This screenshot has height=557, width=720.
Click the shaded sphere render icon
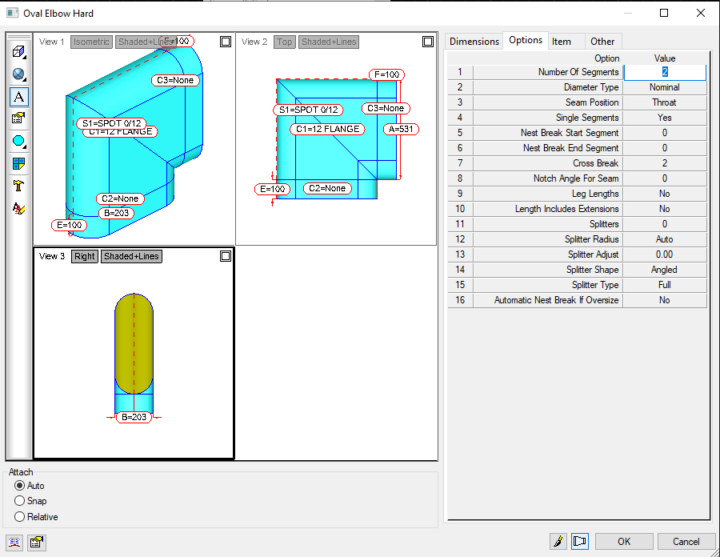point(19,75)
